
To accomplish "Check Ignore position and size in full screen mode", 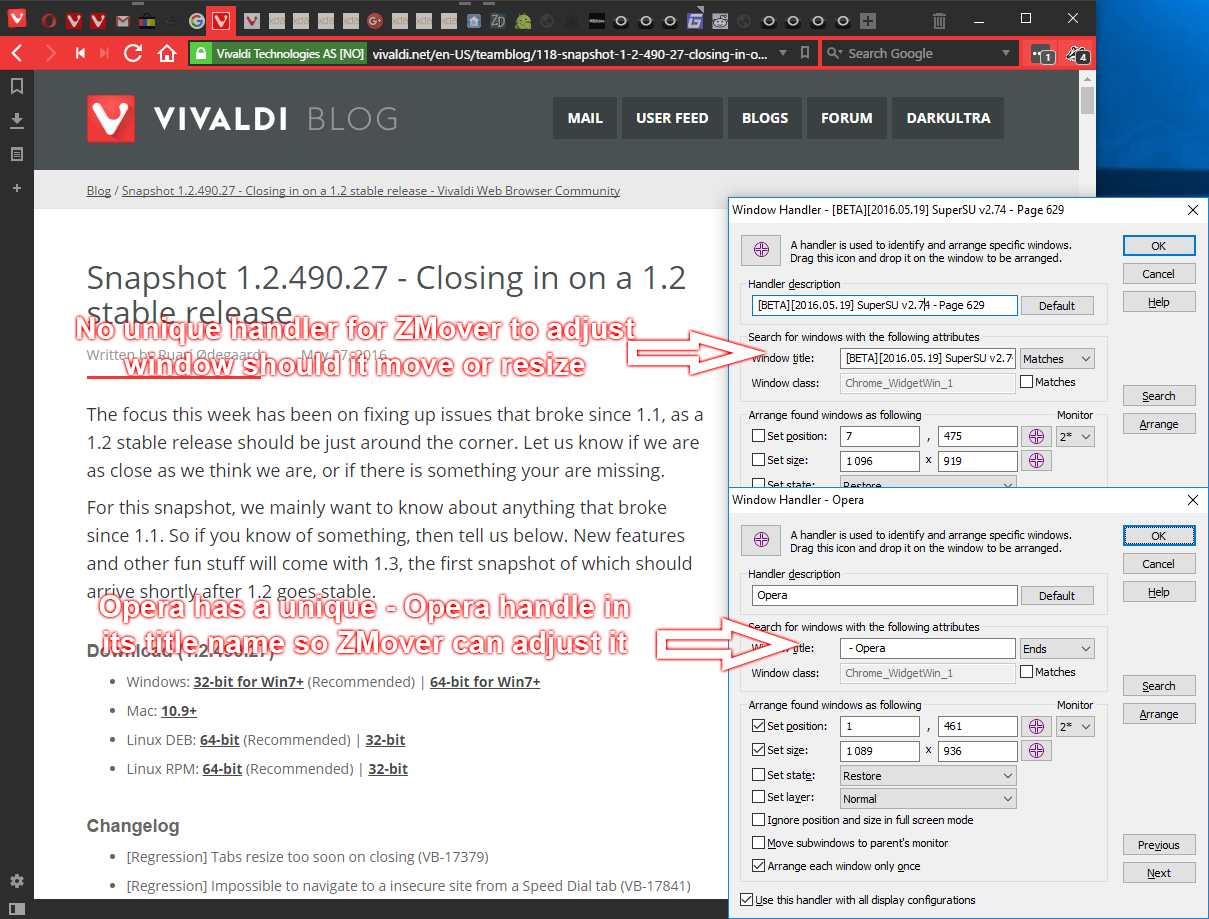I will (758, 820).
